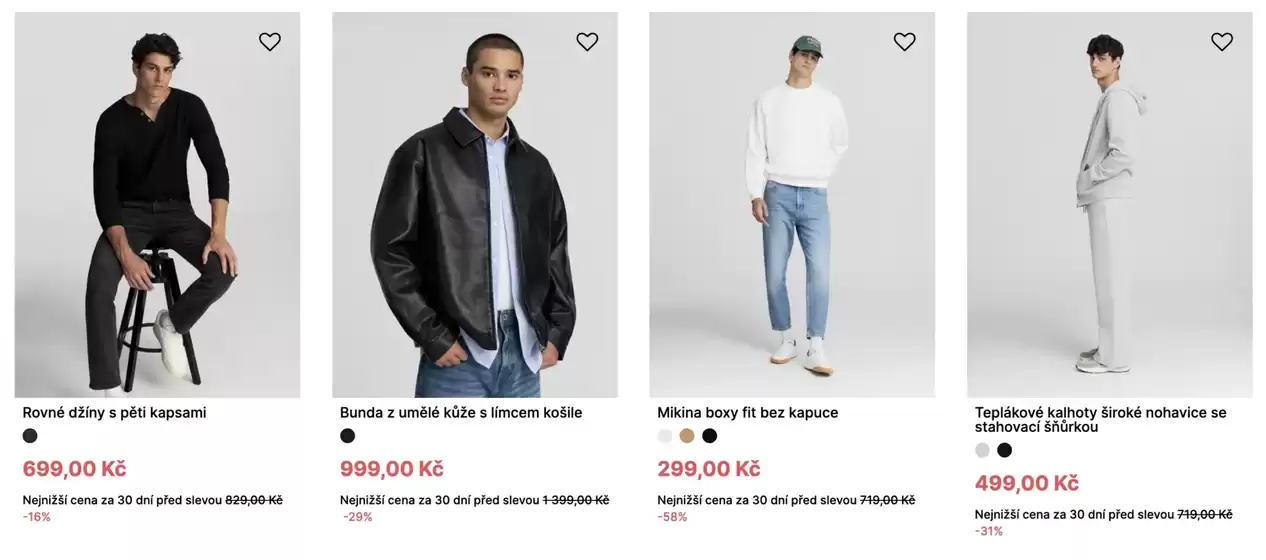Viewport: 1266px width, 560px height.
Task: Save Teplákové kalhoty with heart icon
Action: click(1222, 42)
